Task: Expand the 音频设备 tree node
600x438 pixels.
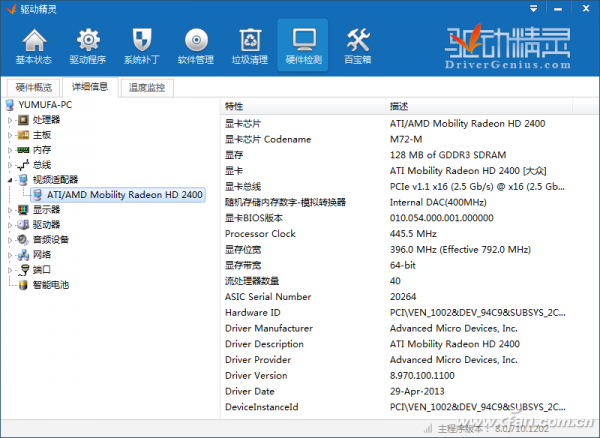Action: [10, 240]
